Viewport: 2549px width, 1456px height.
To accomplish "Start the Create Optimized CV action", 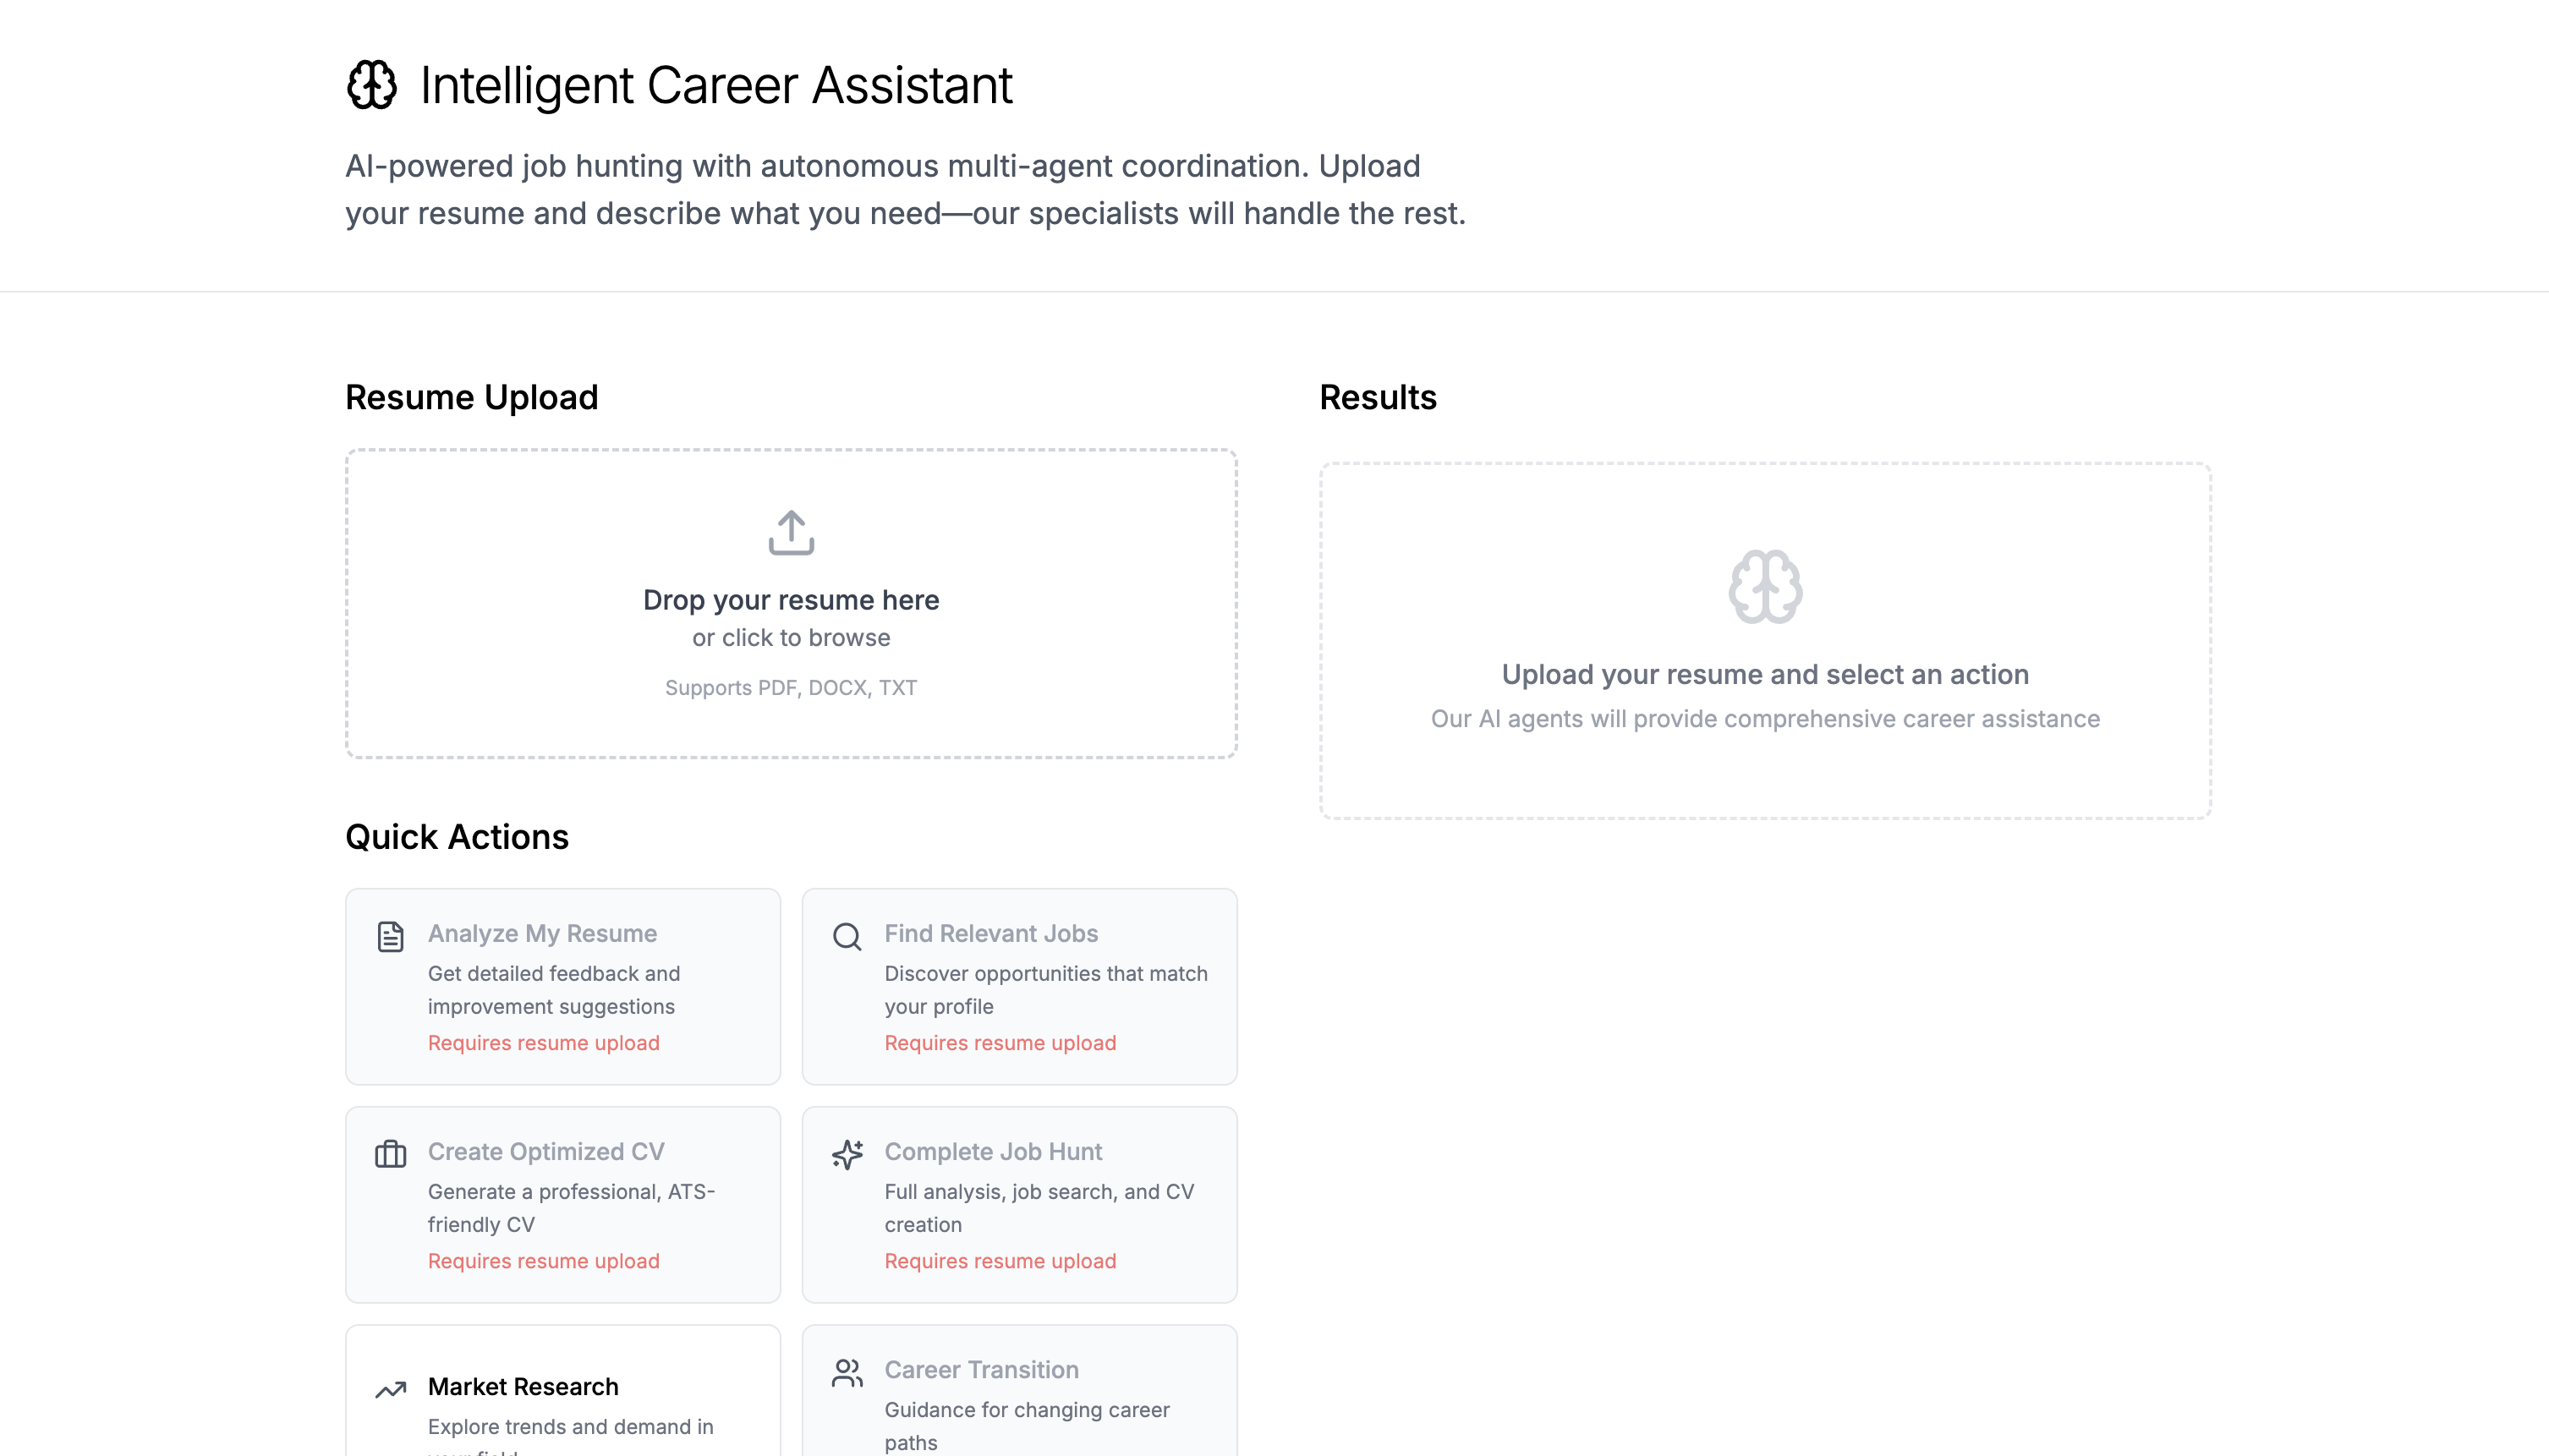I will coord(563,1204).
